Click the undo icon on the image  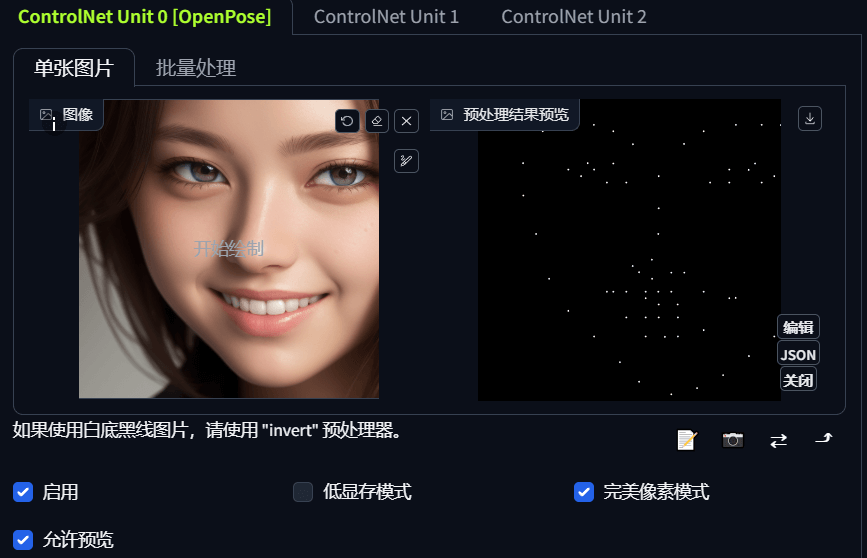(347, 121)
